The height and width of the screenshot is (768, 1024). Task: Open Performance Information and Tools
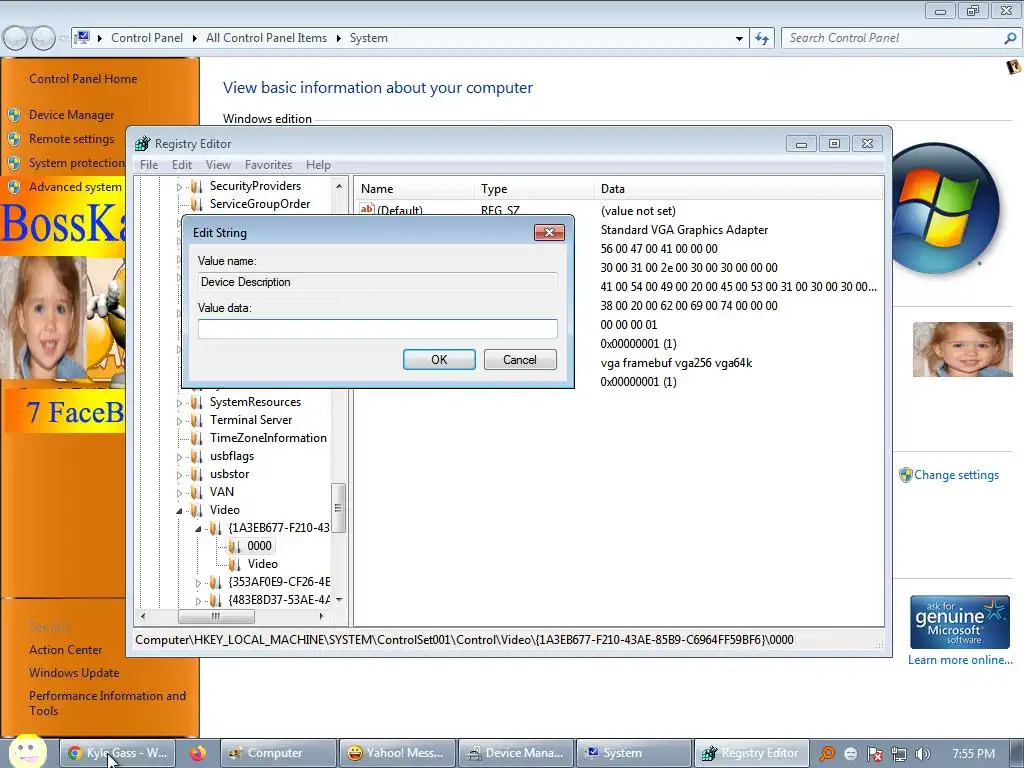point(107,703)
